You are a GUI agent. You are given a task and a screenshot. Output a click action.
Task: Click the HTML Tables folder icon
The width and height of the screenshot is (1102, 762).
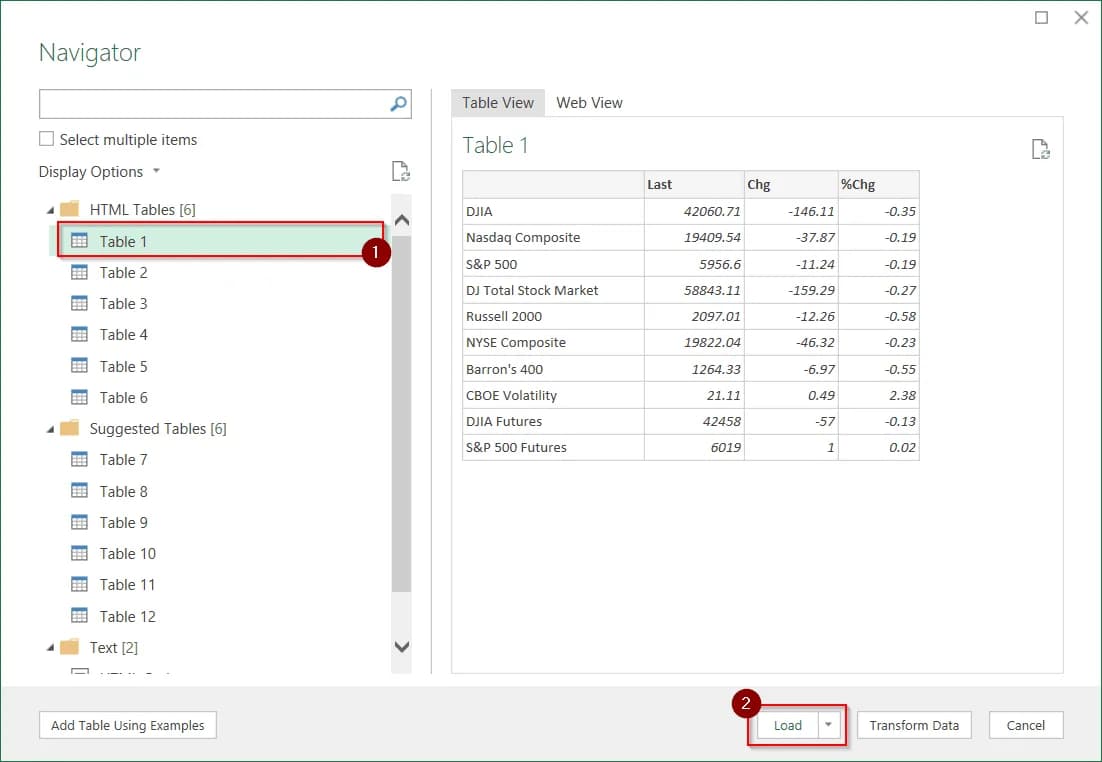[70, 209]
